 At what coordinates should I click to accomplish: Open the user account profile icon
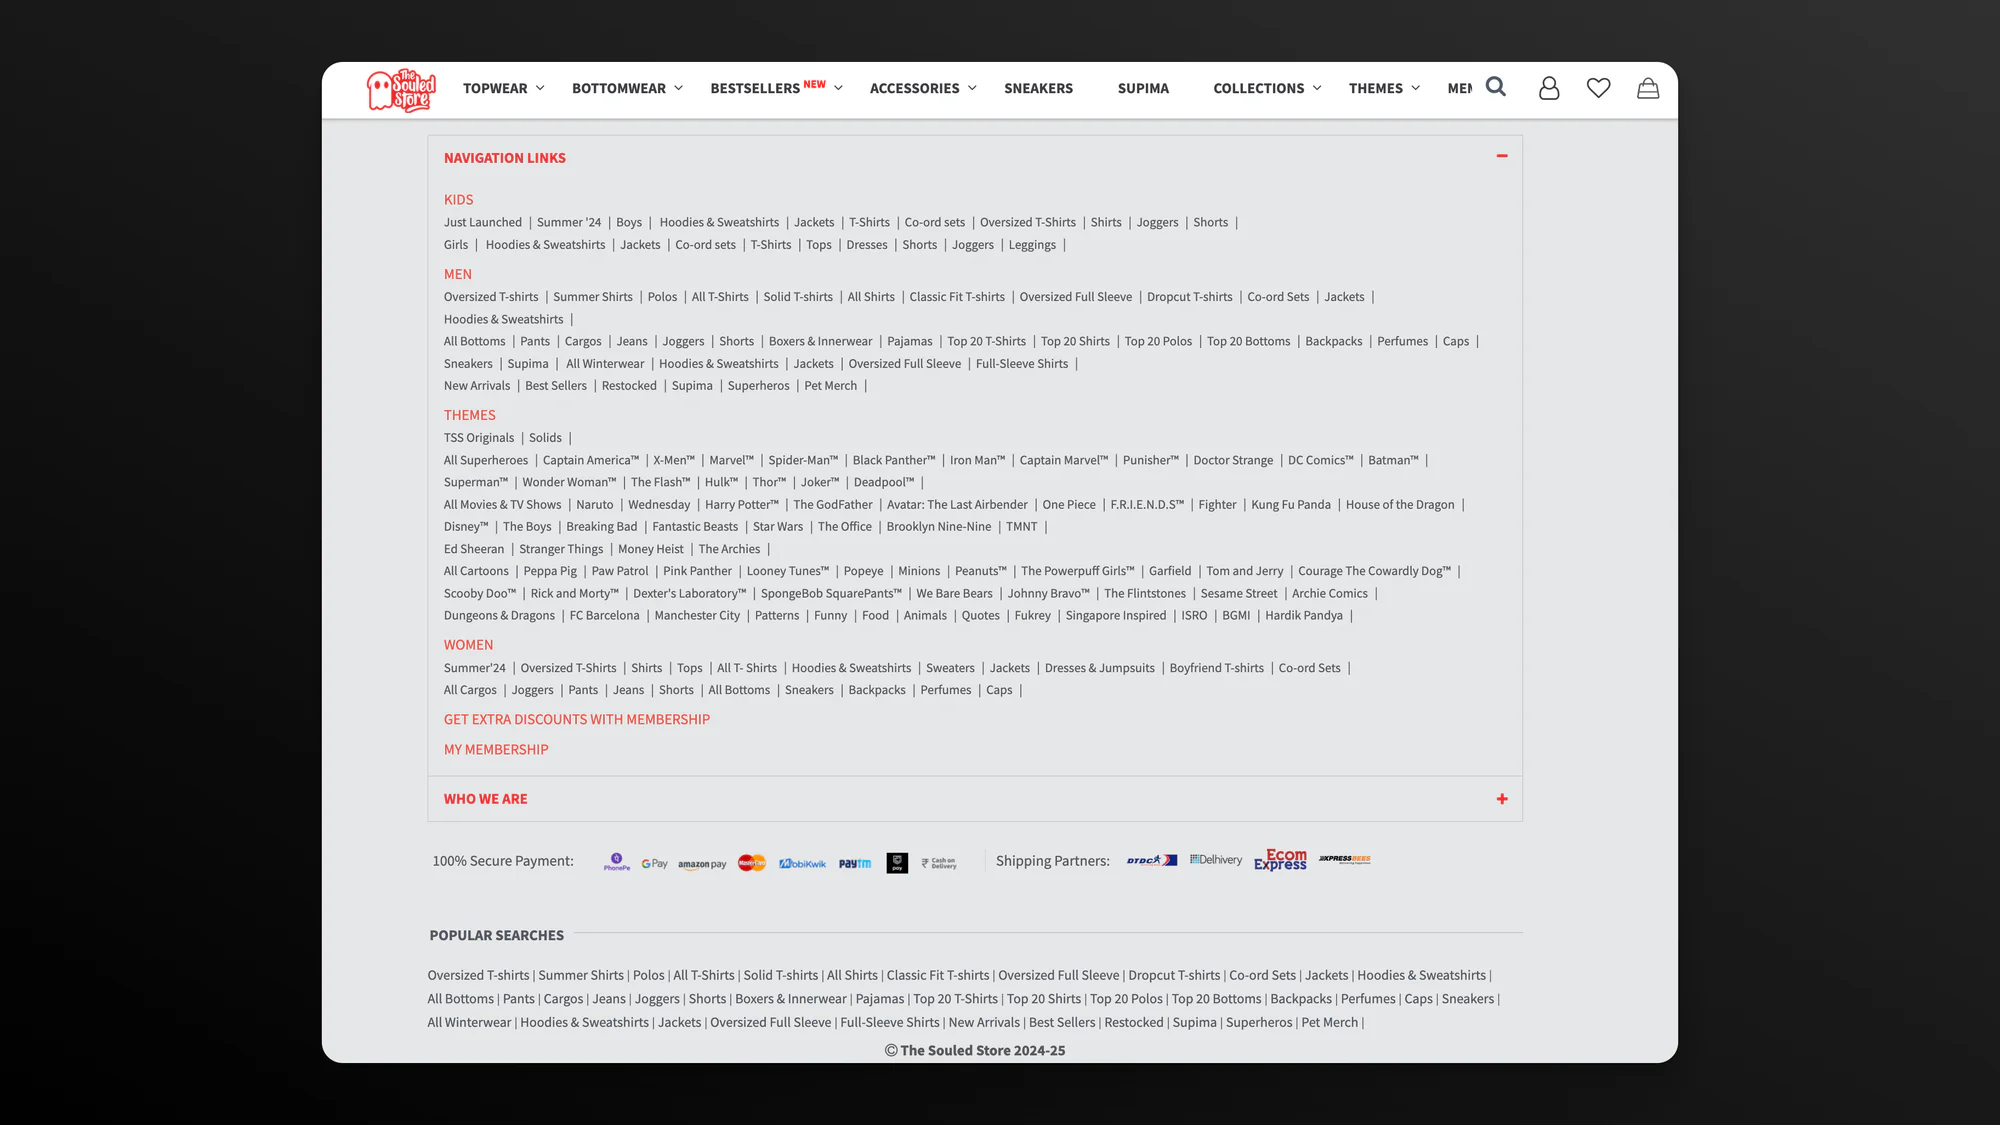pyautogui.click(x=1549, y=88)
